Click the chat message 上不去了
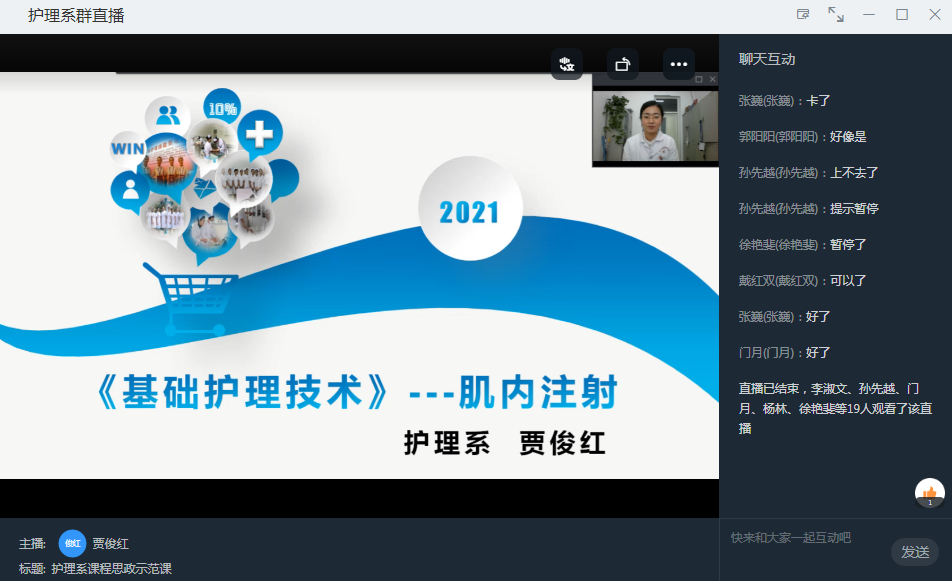Screen dimensions: 952x581 click(x=854, y=172)
